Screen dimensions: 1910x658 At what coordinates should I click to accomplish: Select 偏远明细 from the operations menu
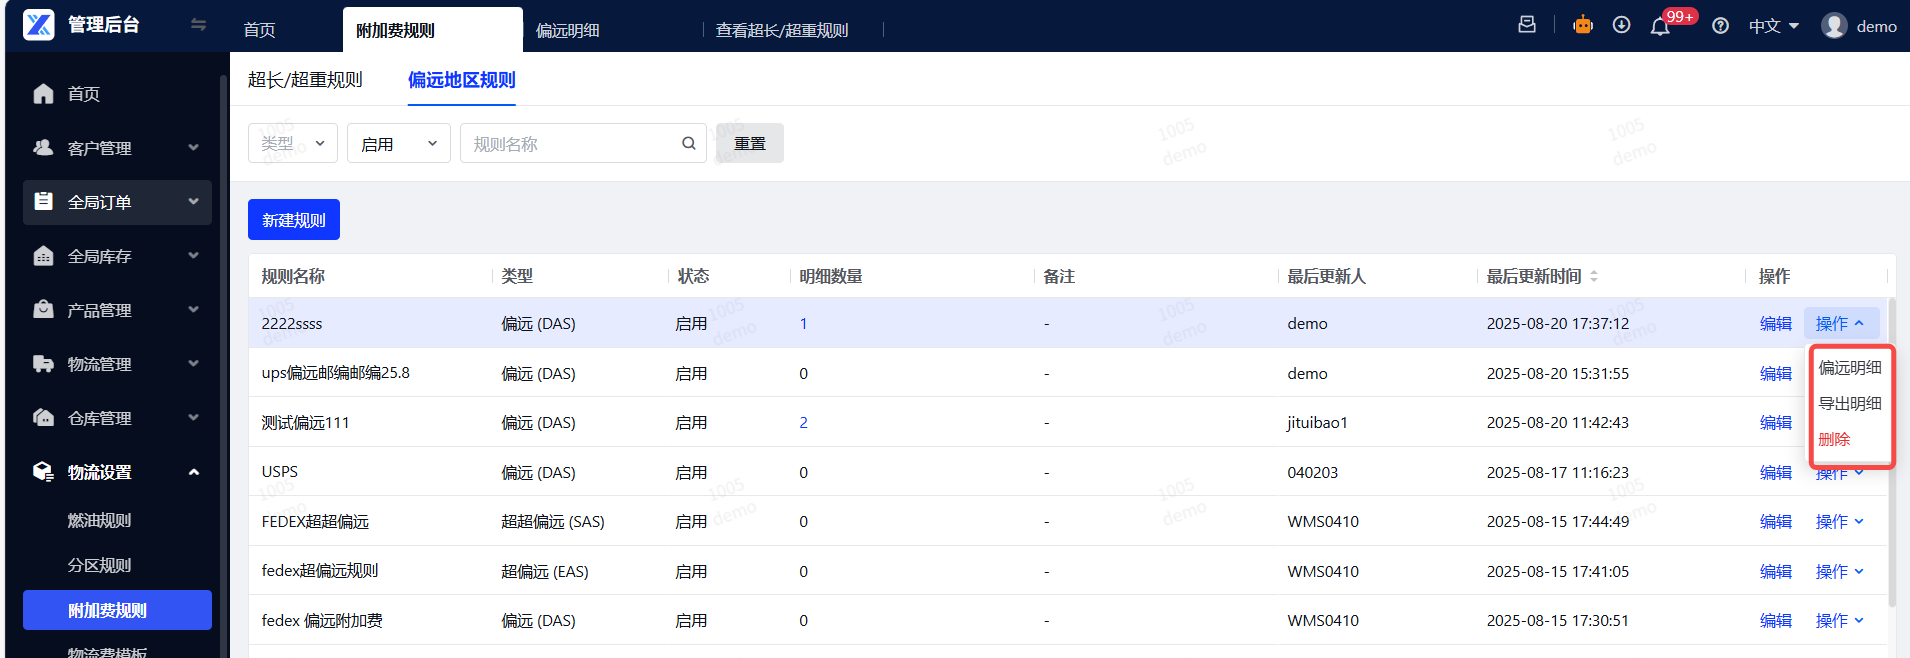point(1849,368)
